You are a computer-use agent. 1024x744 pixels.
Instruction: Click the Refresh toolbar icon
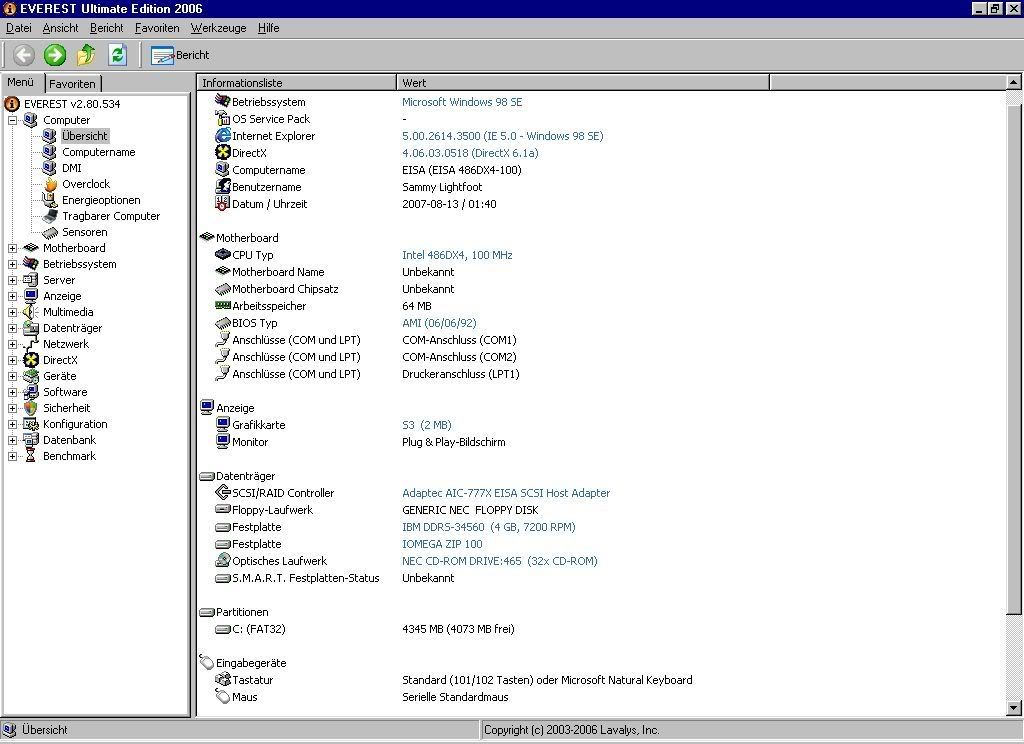118,54
